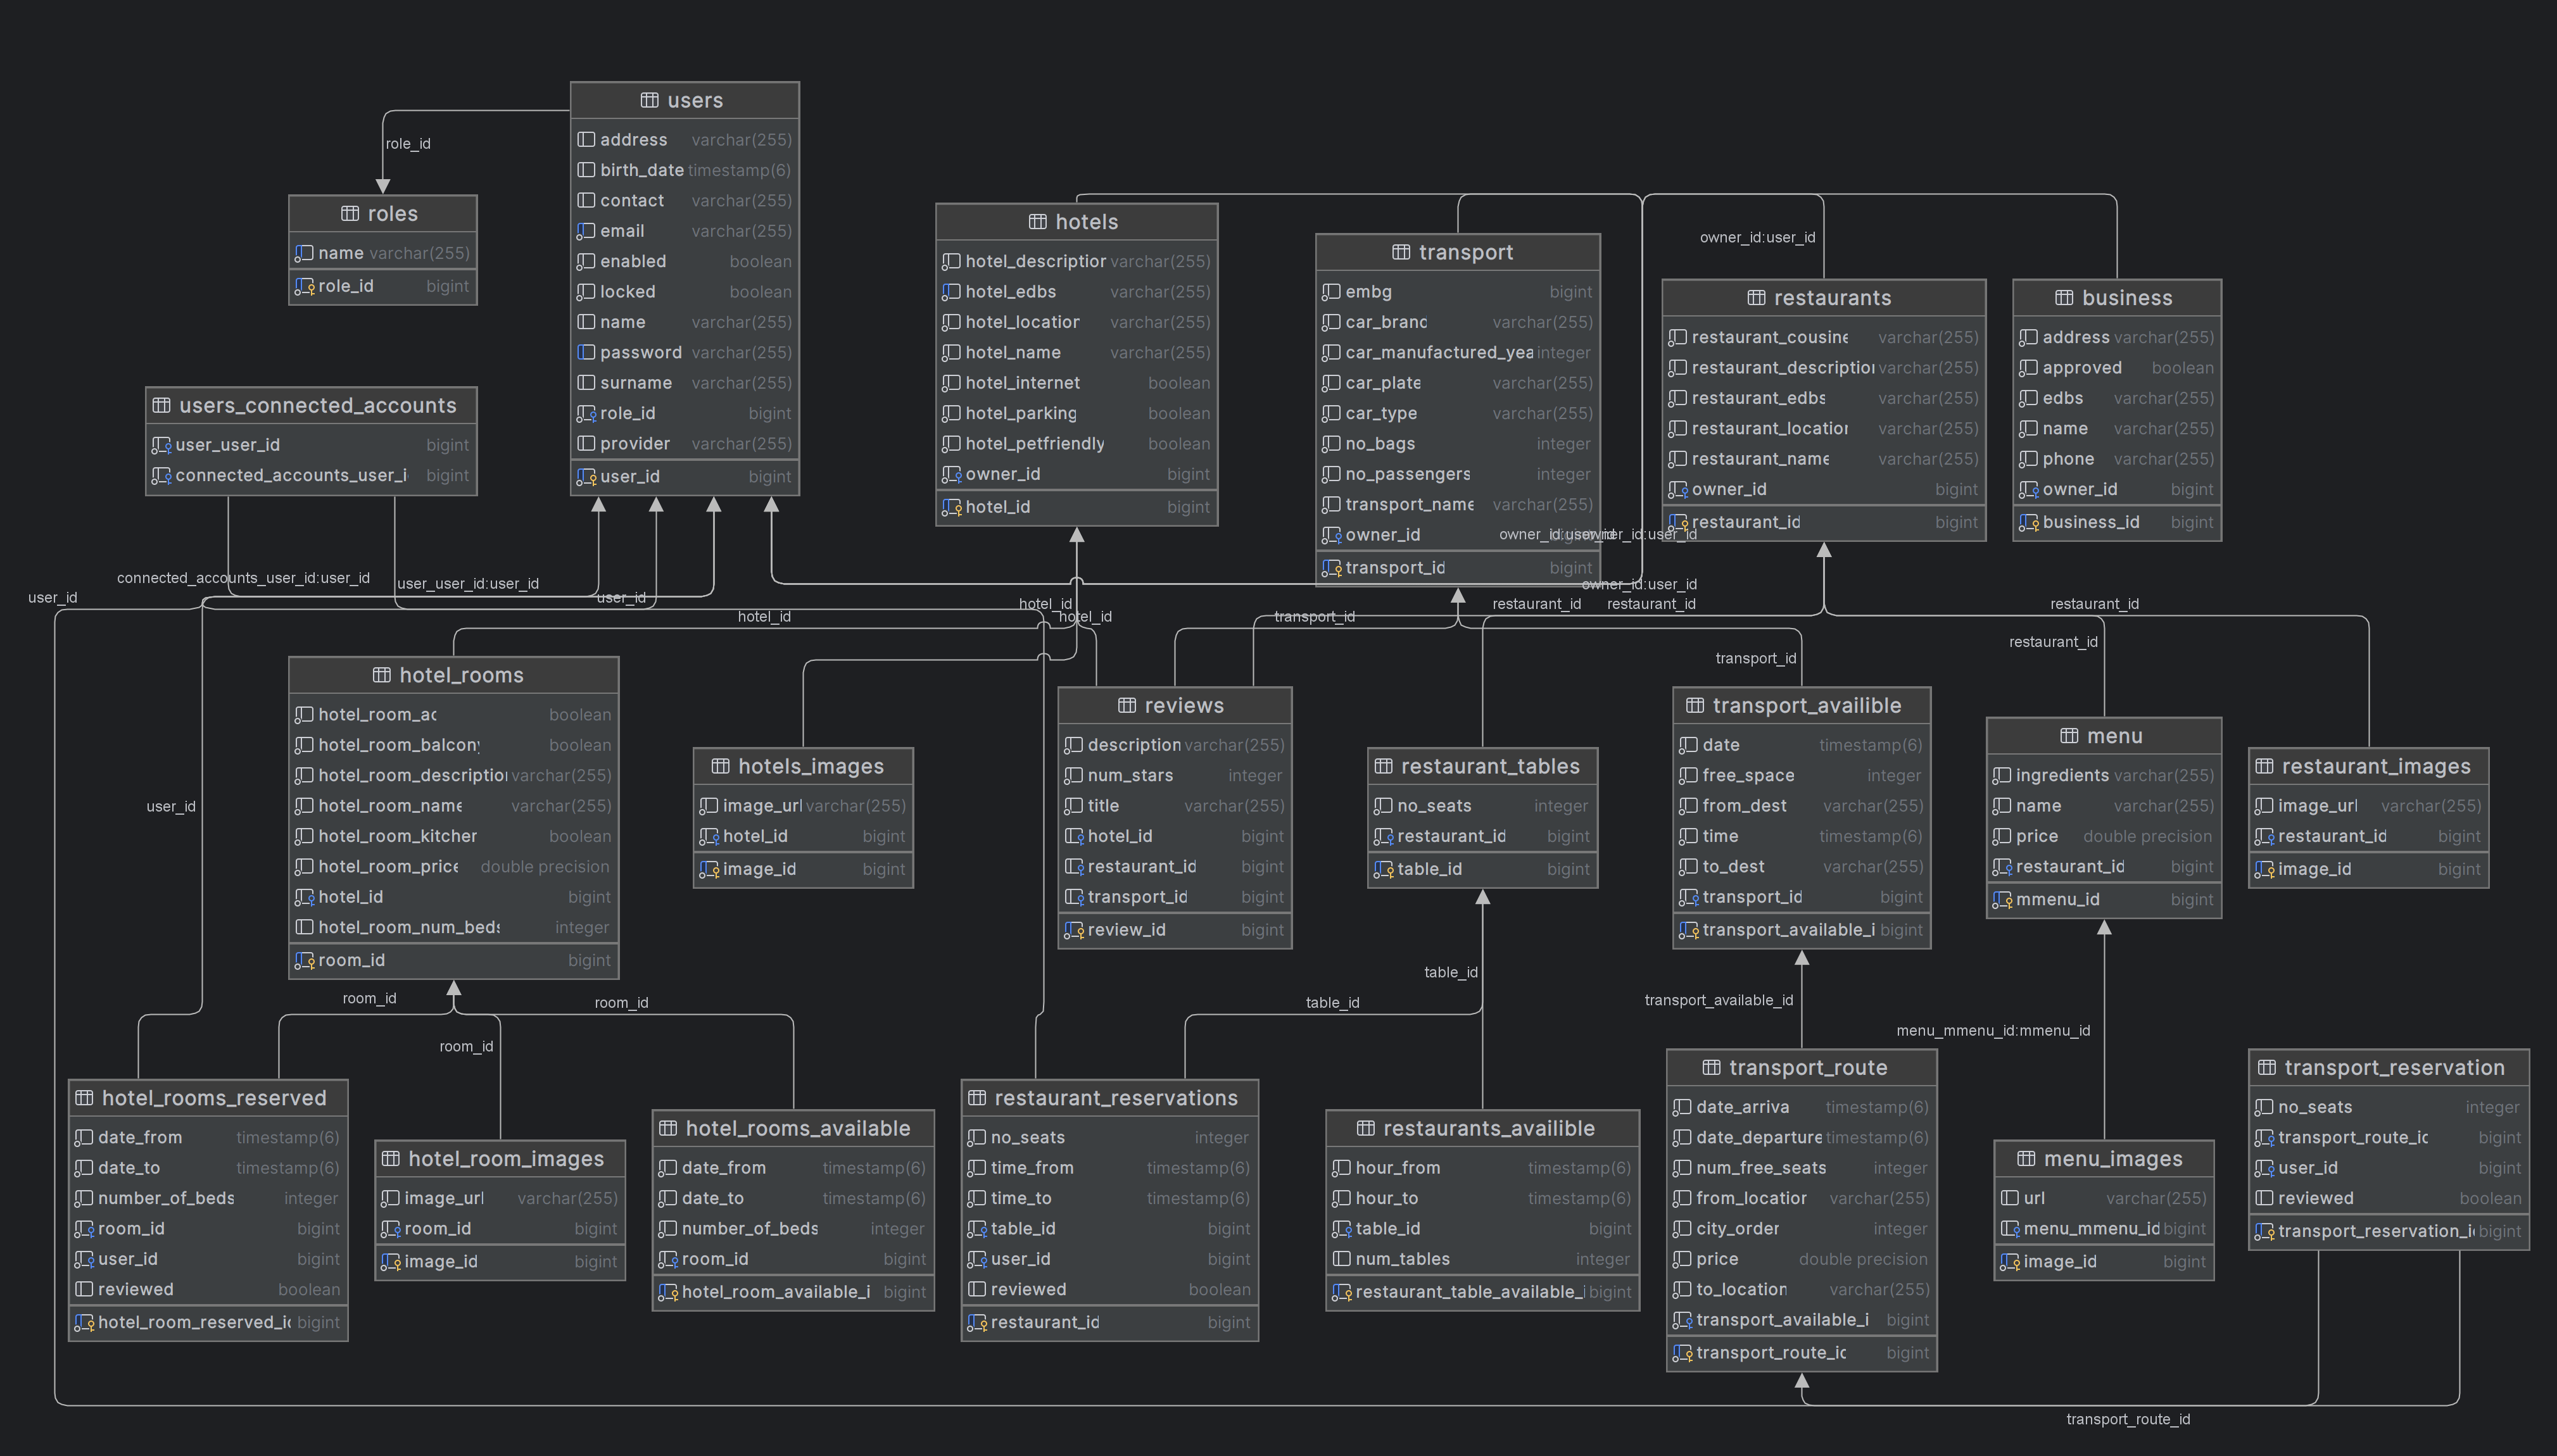The height and width of the screenshot is (1456, 2557).
Task: Click the role_id relationship label near roles
Action: [408, 144]
